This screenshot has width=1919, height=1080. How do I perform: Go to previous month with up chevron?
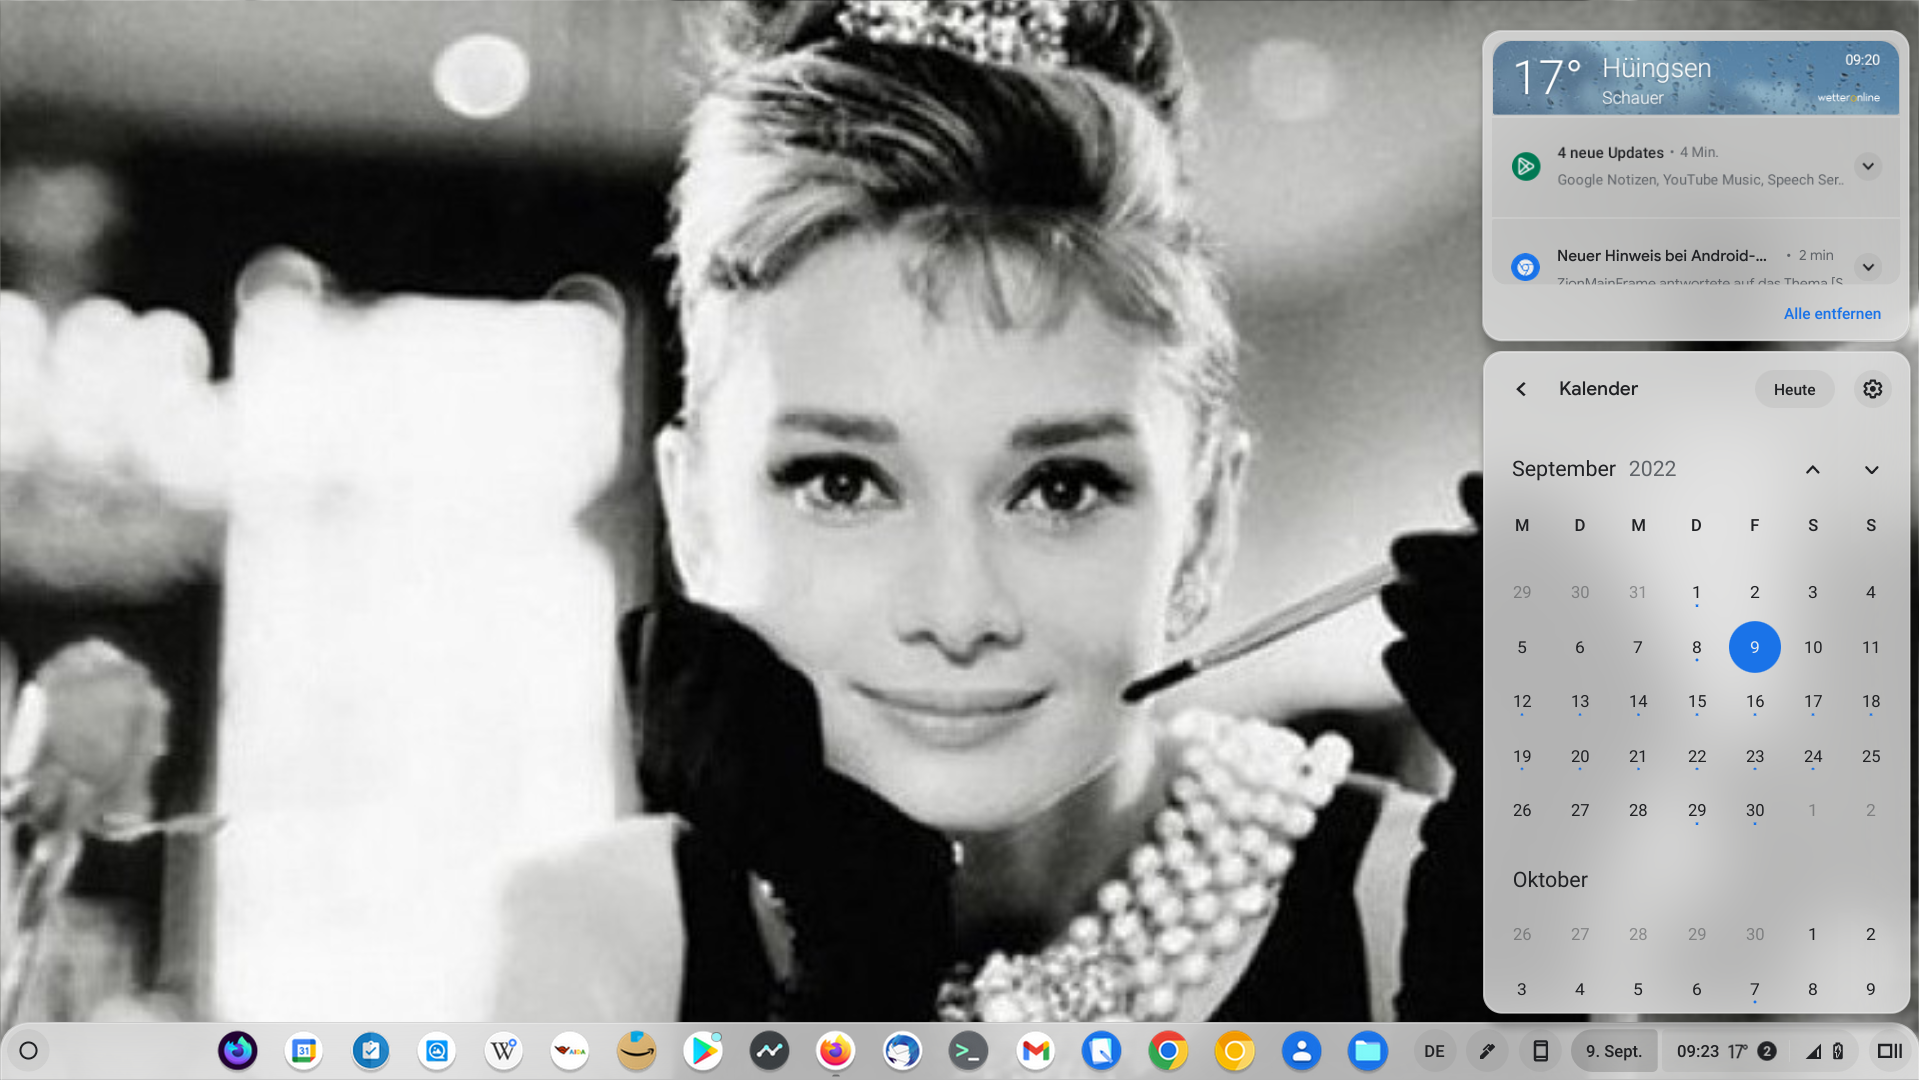(1812, 470)
